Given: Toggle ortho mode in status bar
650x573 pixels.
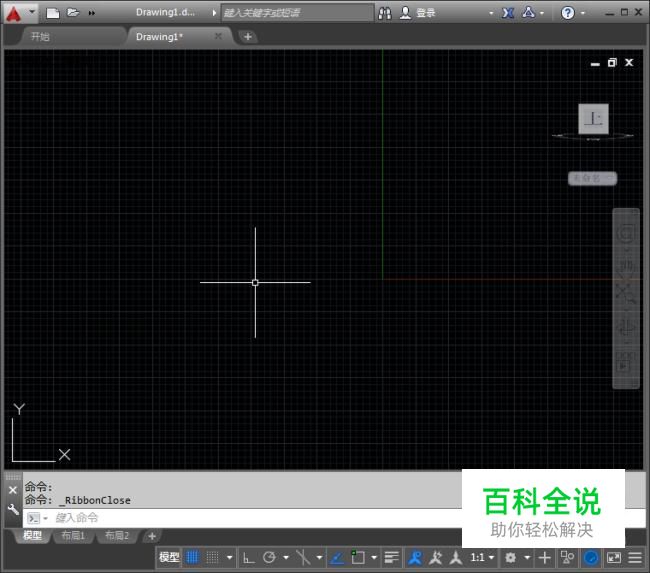Looking at the screenshot, I should [249, 558].
